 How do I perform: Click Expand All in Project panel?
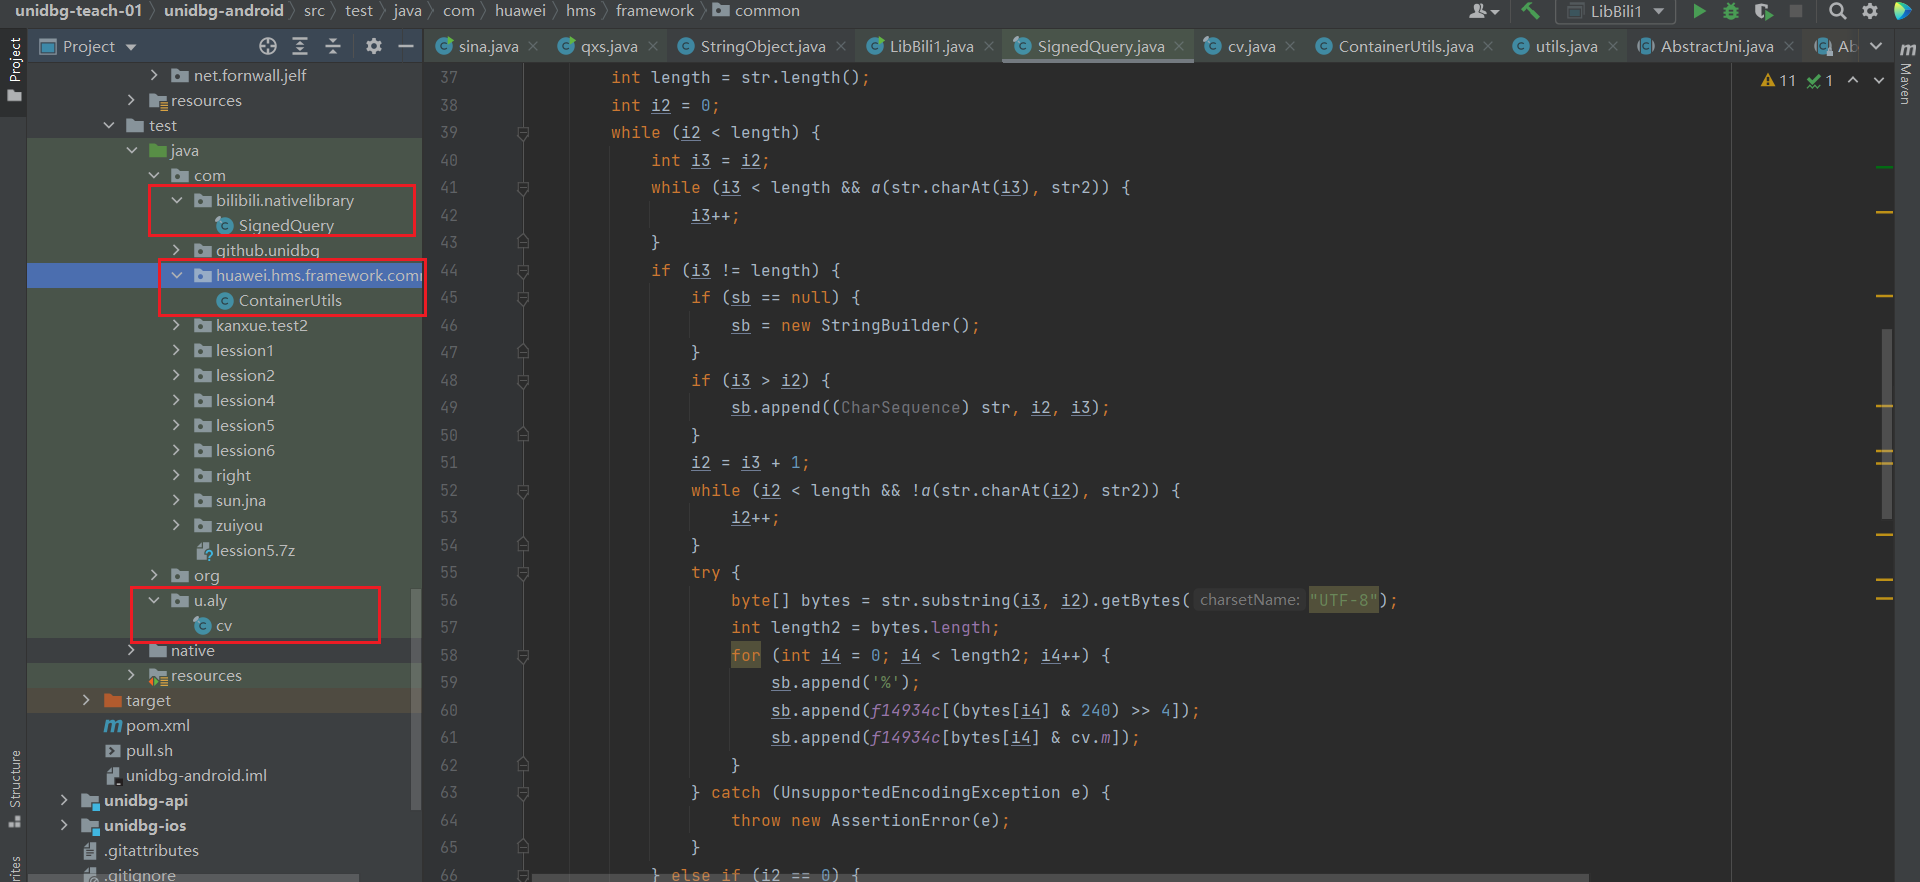(x=300, y=46)
